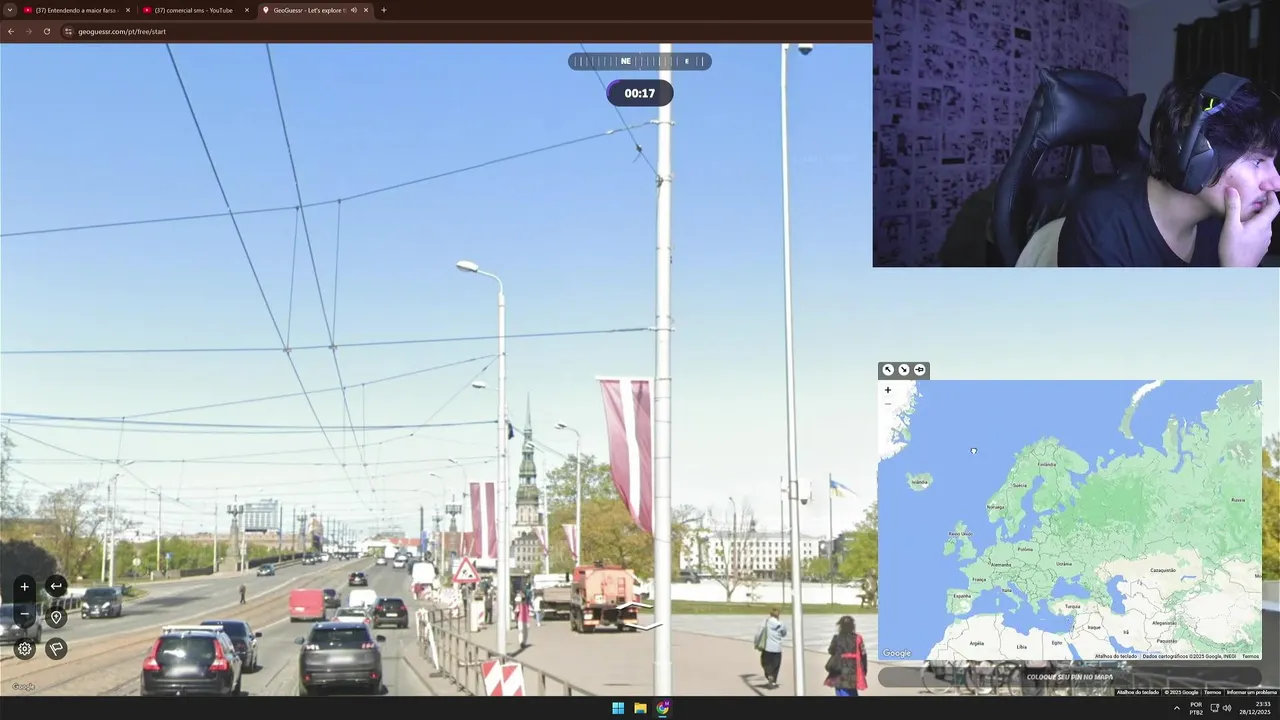Viewport: 1280px width, 720px height.
Task: Go forward in browser history
Action: [28, 31]
